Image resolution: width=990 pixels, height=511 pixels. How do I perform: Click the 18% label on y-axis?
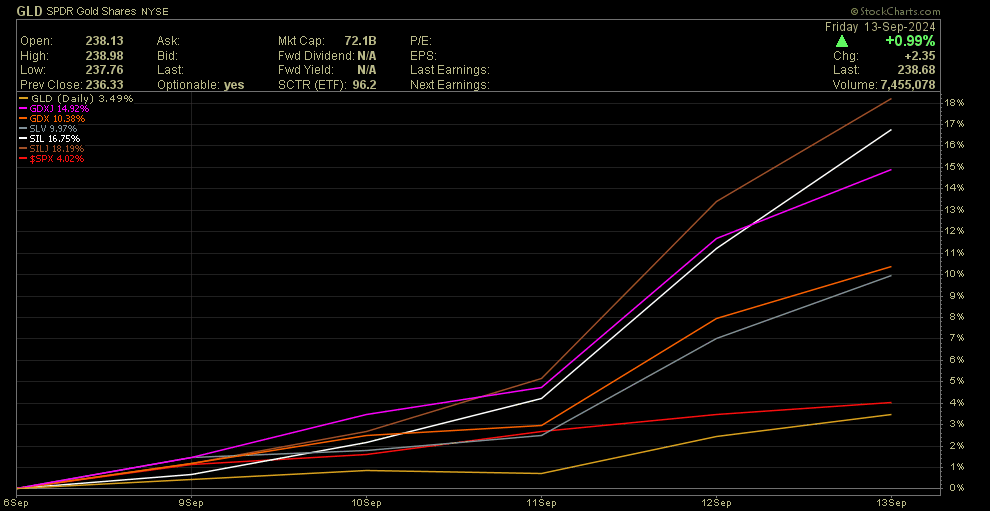[955, 102]
